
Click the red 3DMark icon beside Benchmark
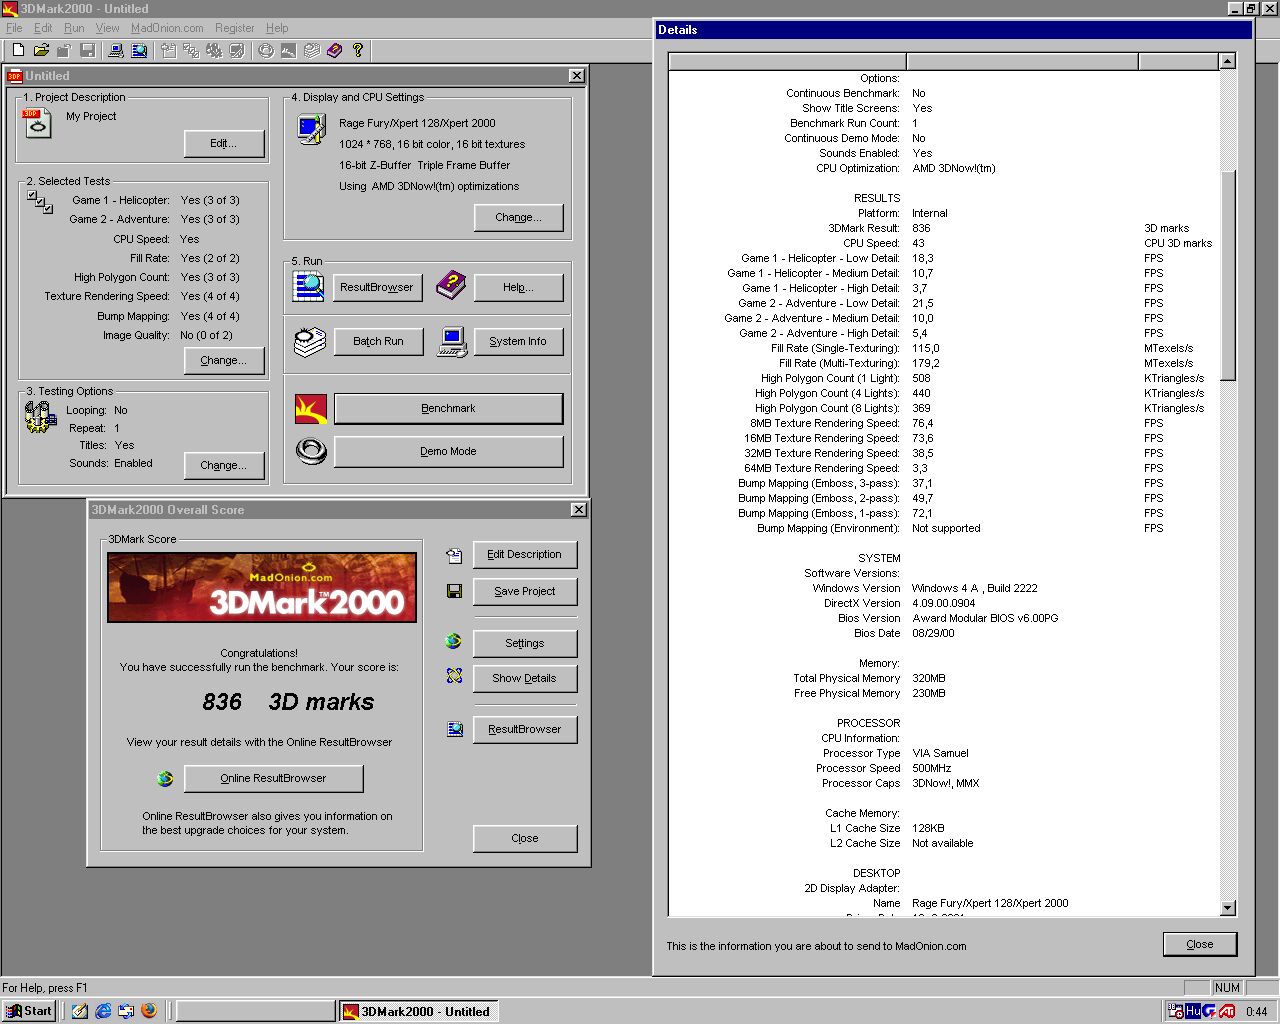[311, 408]
